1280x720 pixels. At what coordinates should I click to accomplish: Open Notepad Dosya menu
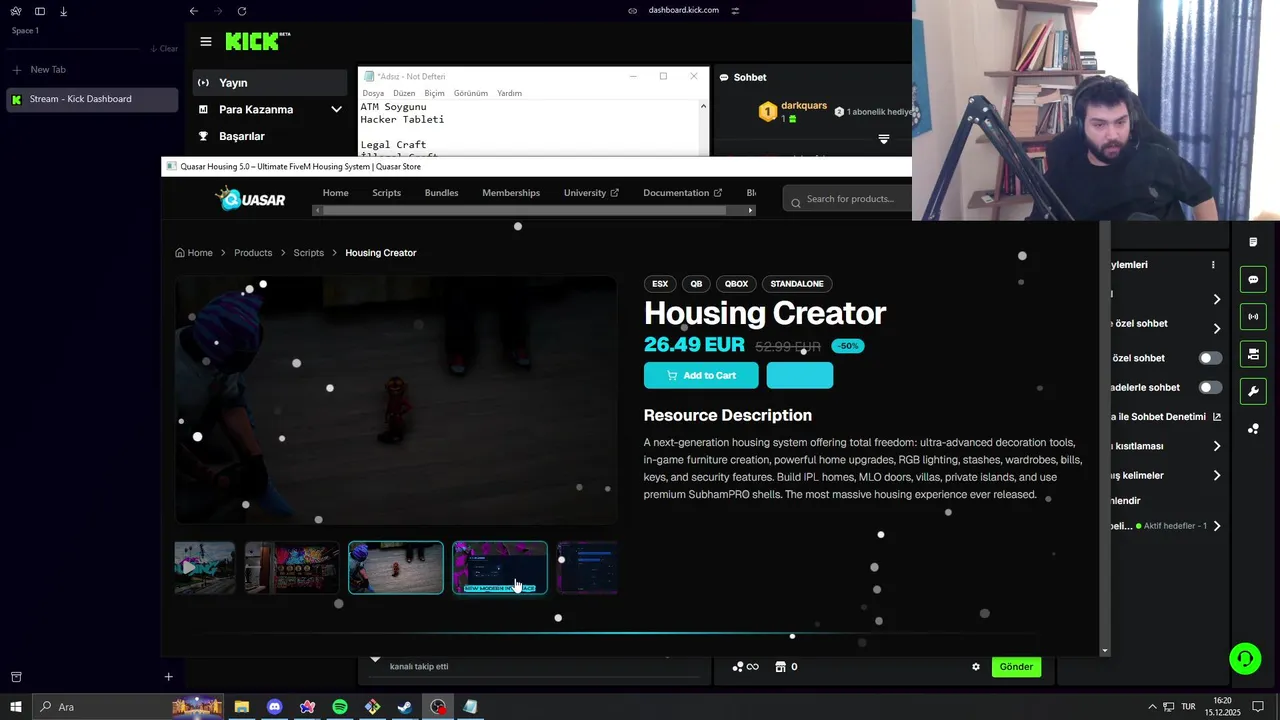(373, 93)
